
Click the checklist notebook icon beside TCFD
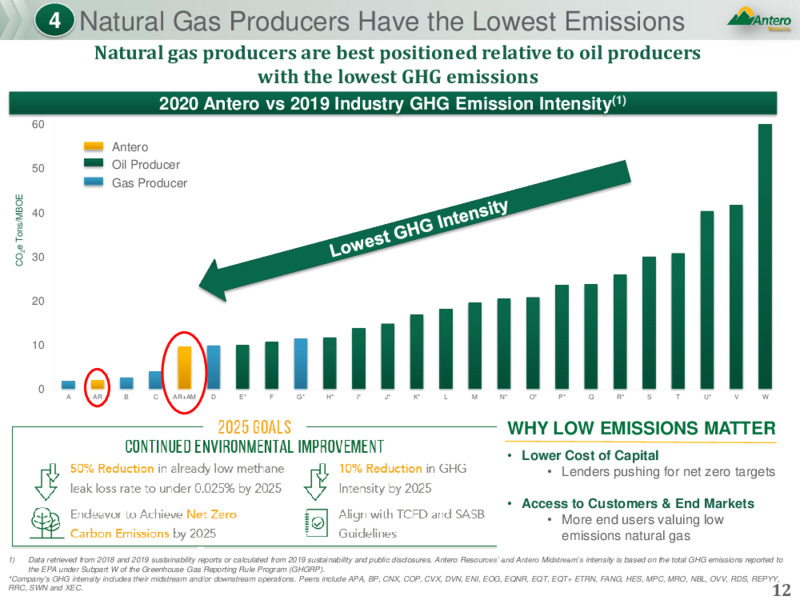316,523
